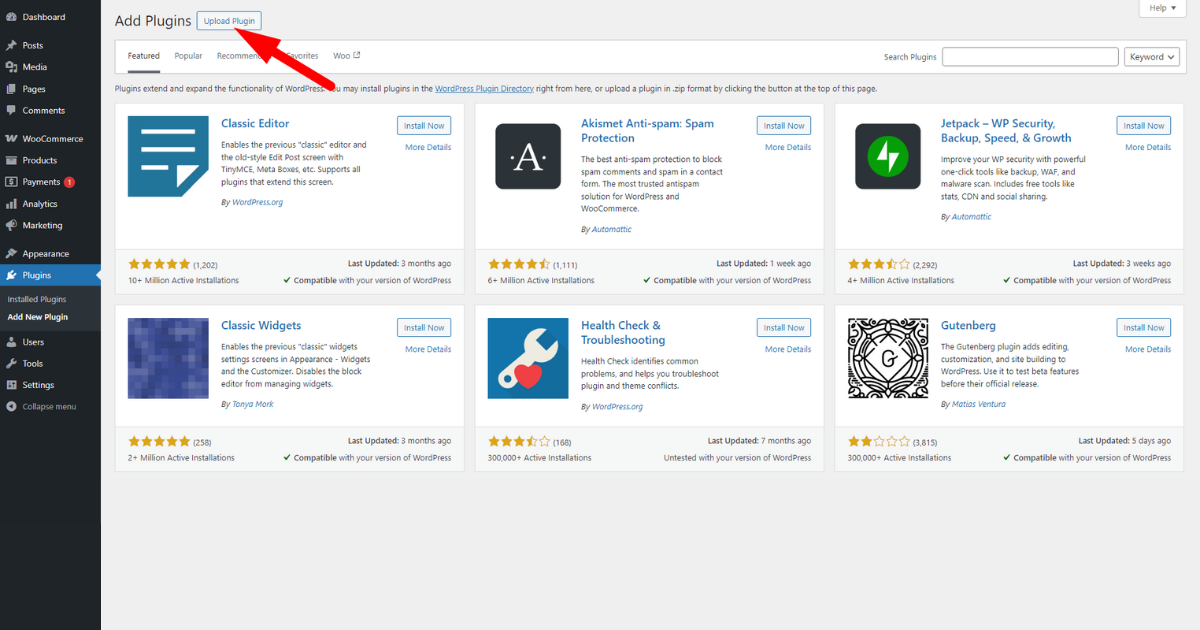Click the WooCommerce logo icon
1200x630 pixels.
[11, 139]
